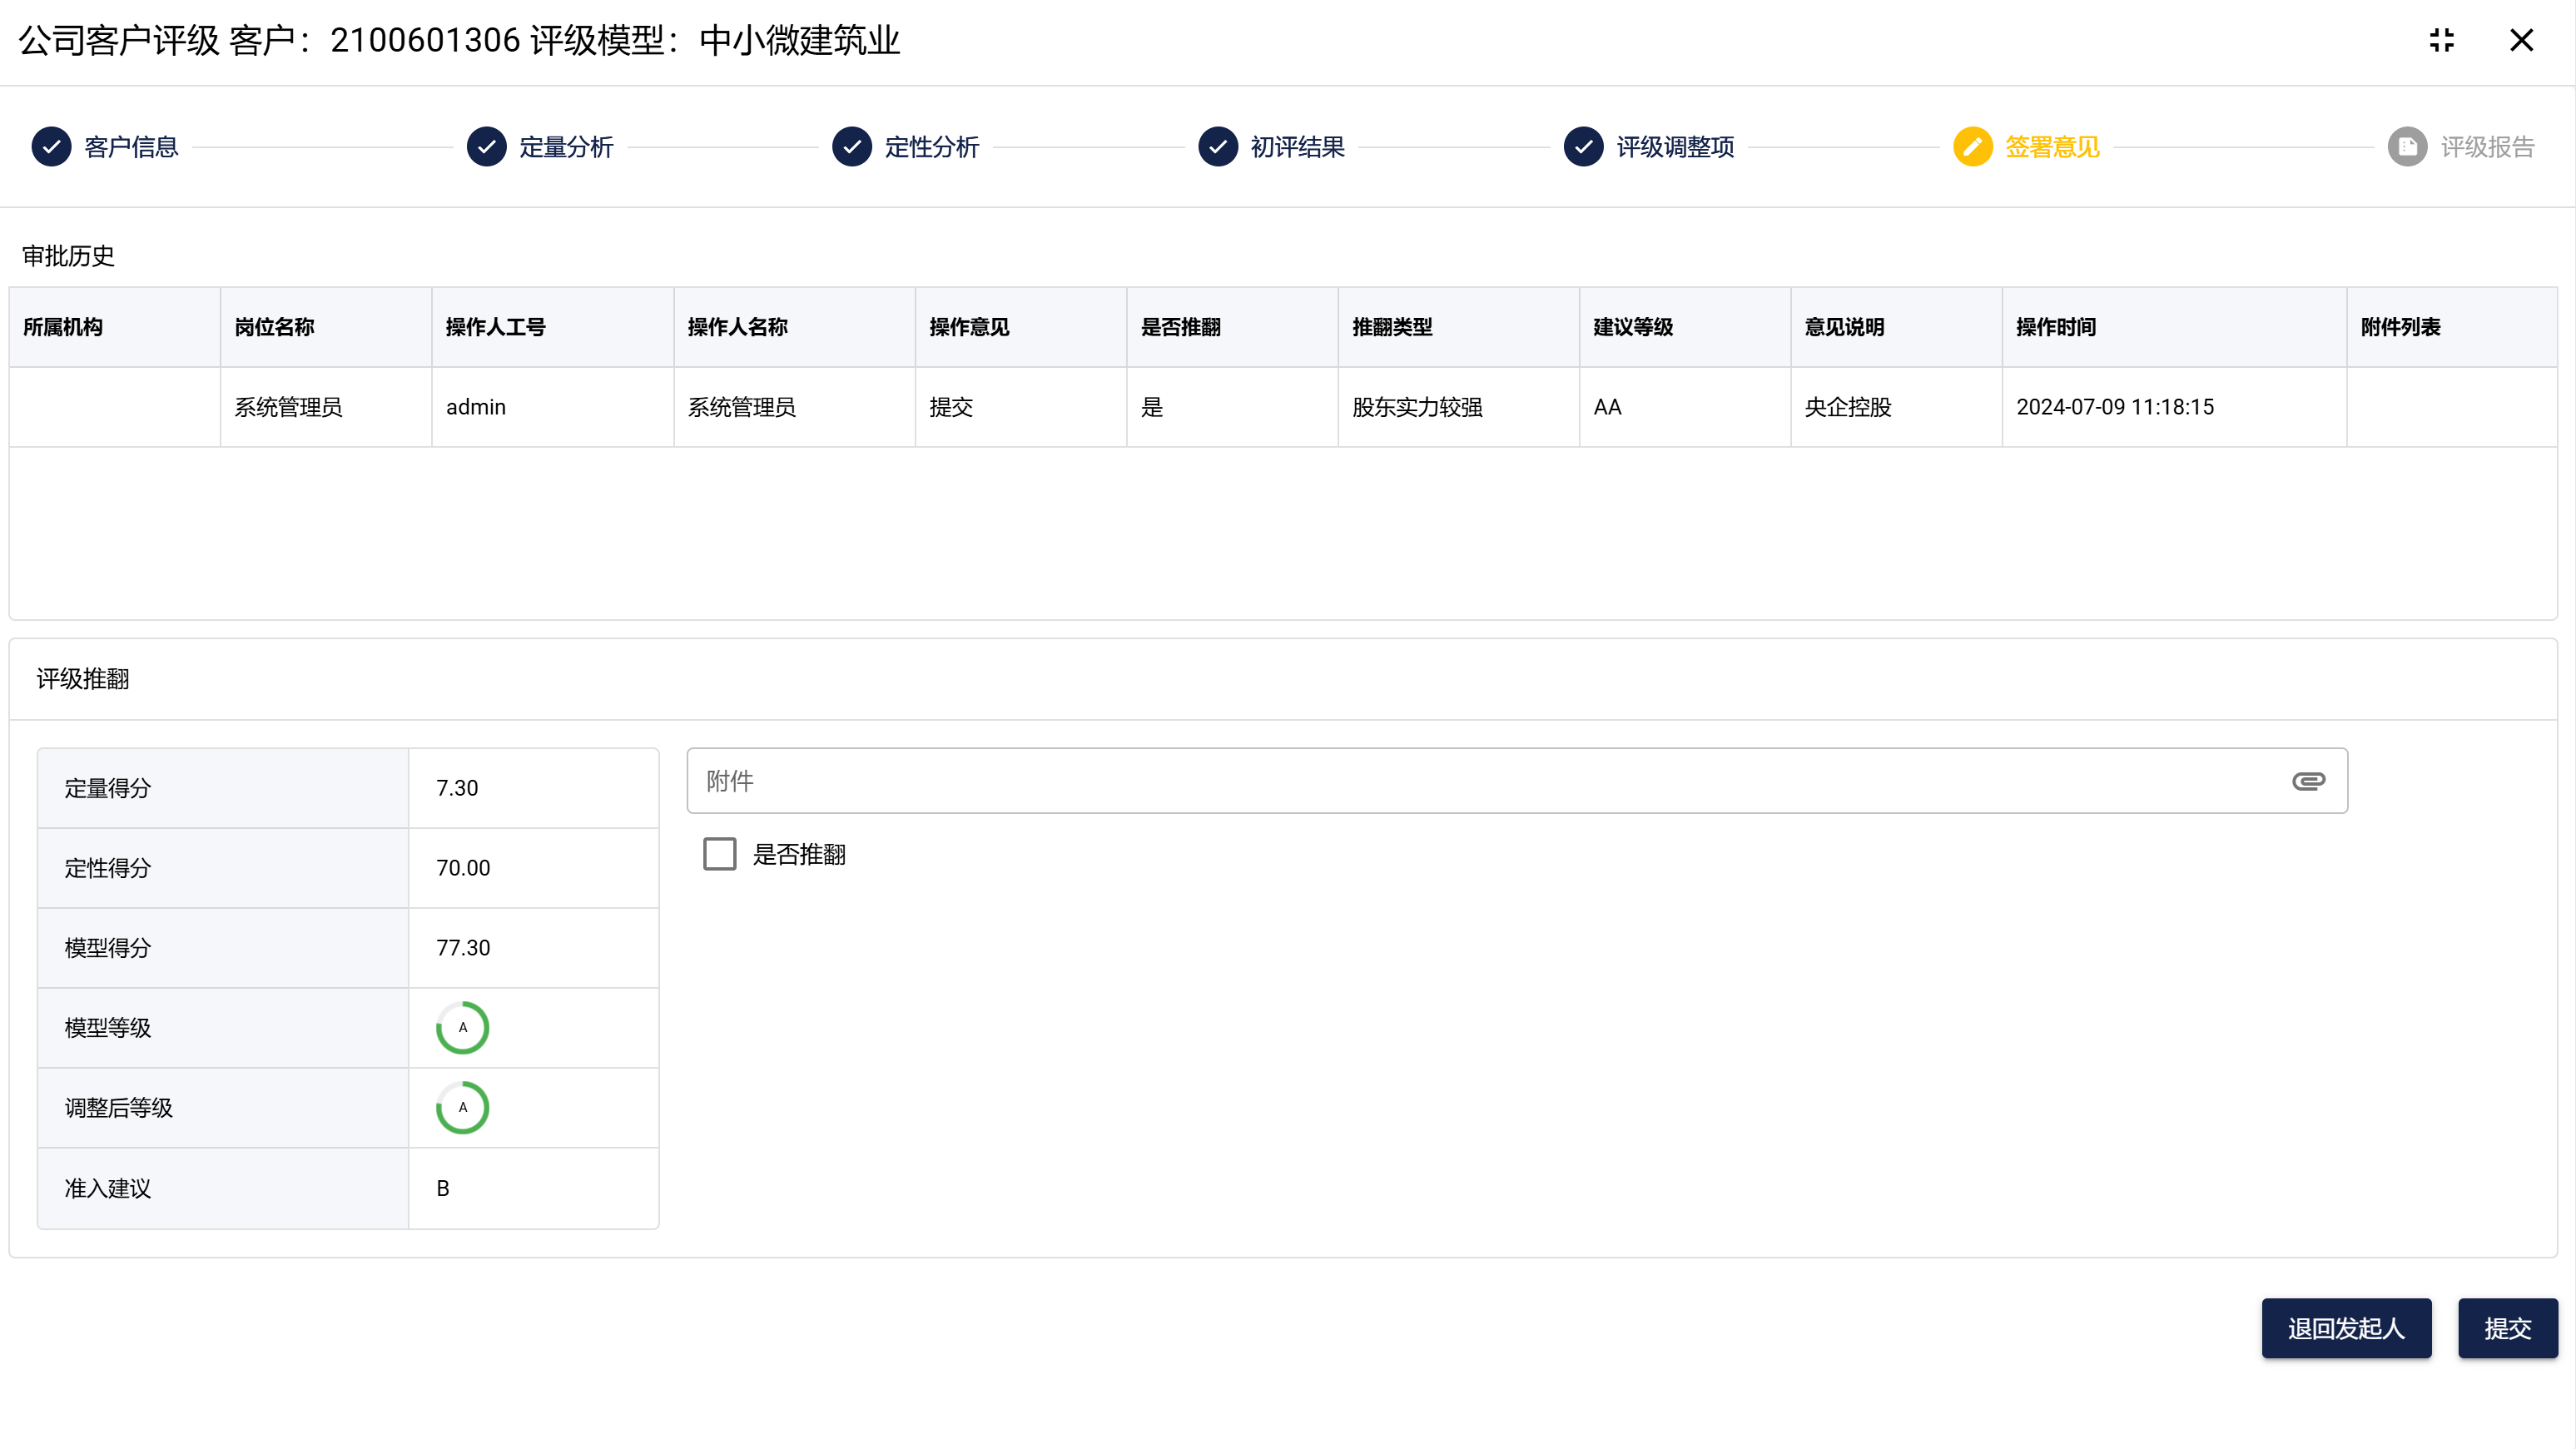Click the 提交 button
The width and height of the screenshot is (2576, 1449).
coord(2507,1328)
